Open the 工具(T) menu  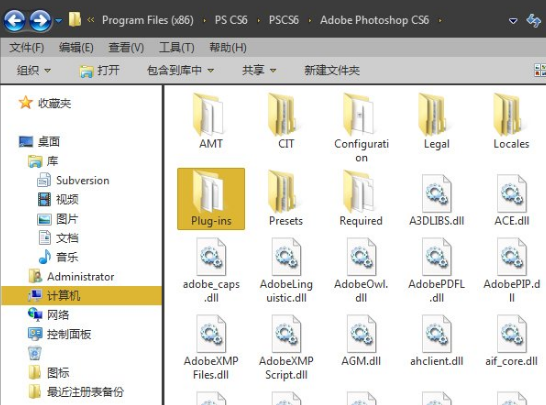click(x=177, y=47)
